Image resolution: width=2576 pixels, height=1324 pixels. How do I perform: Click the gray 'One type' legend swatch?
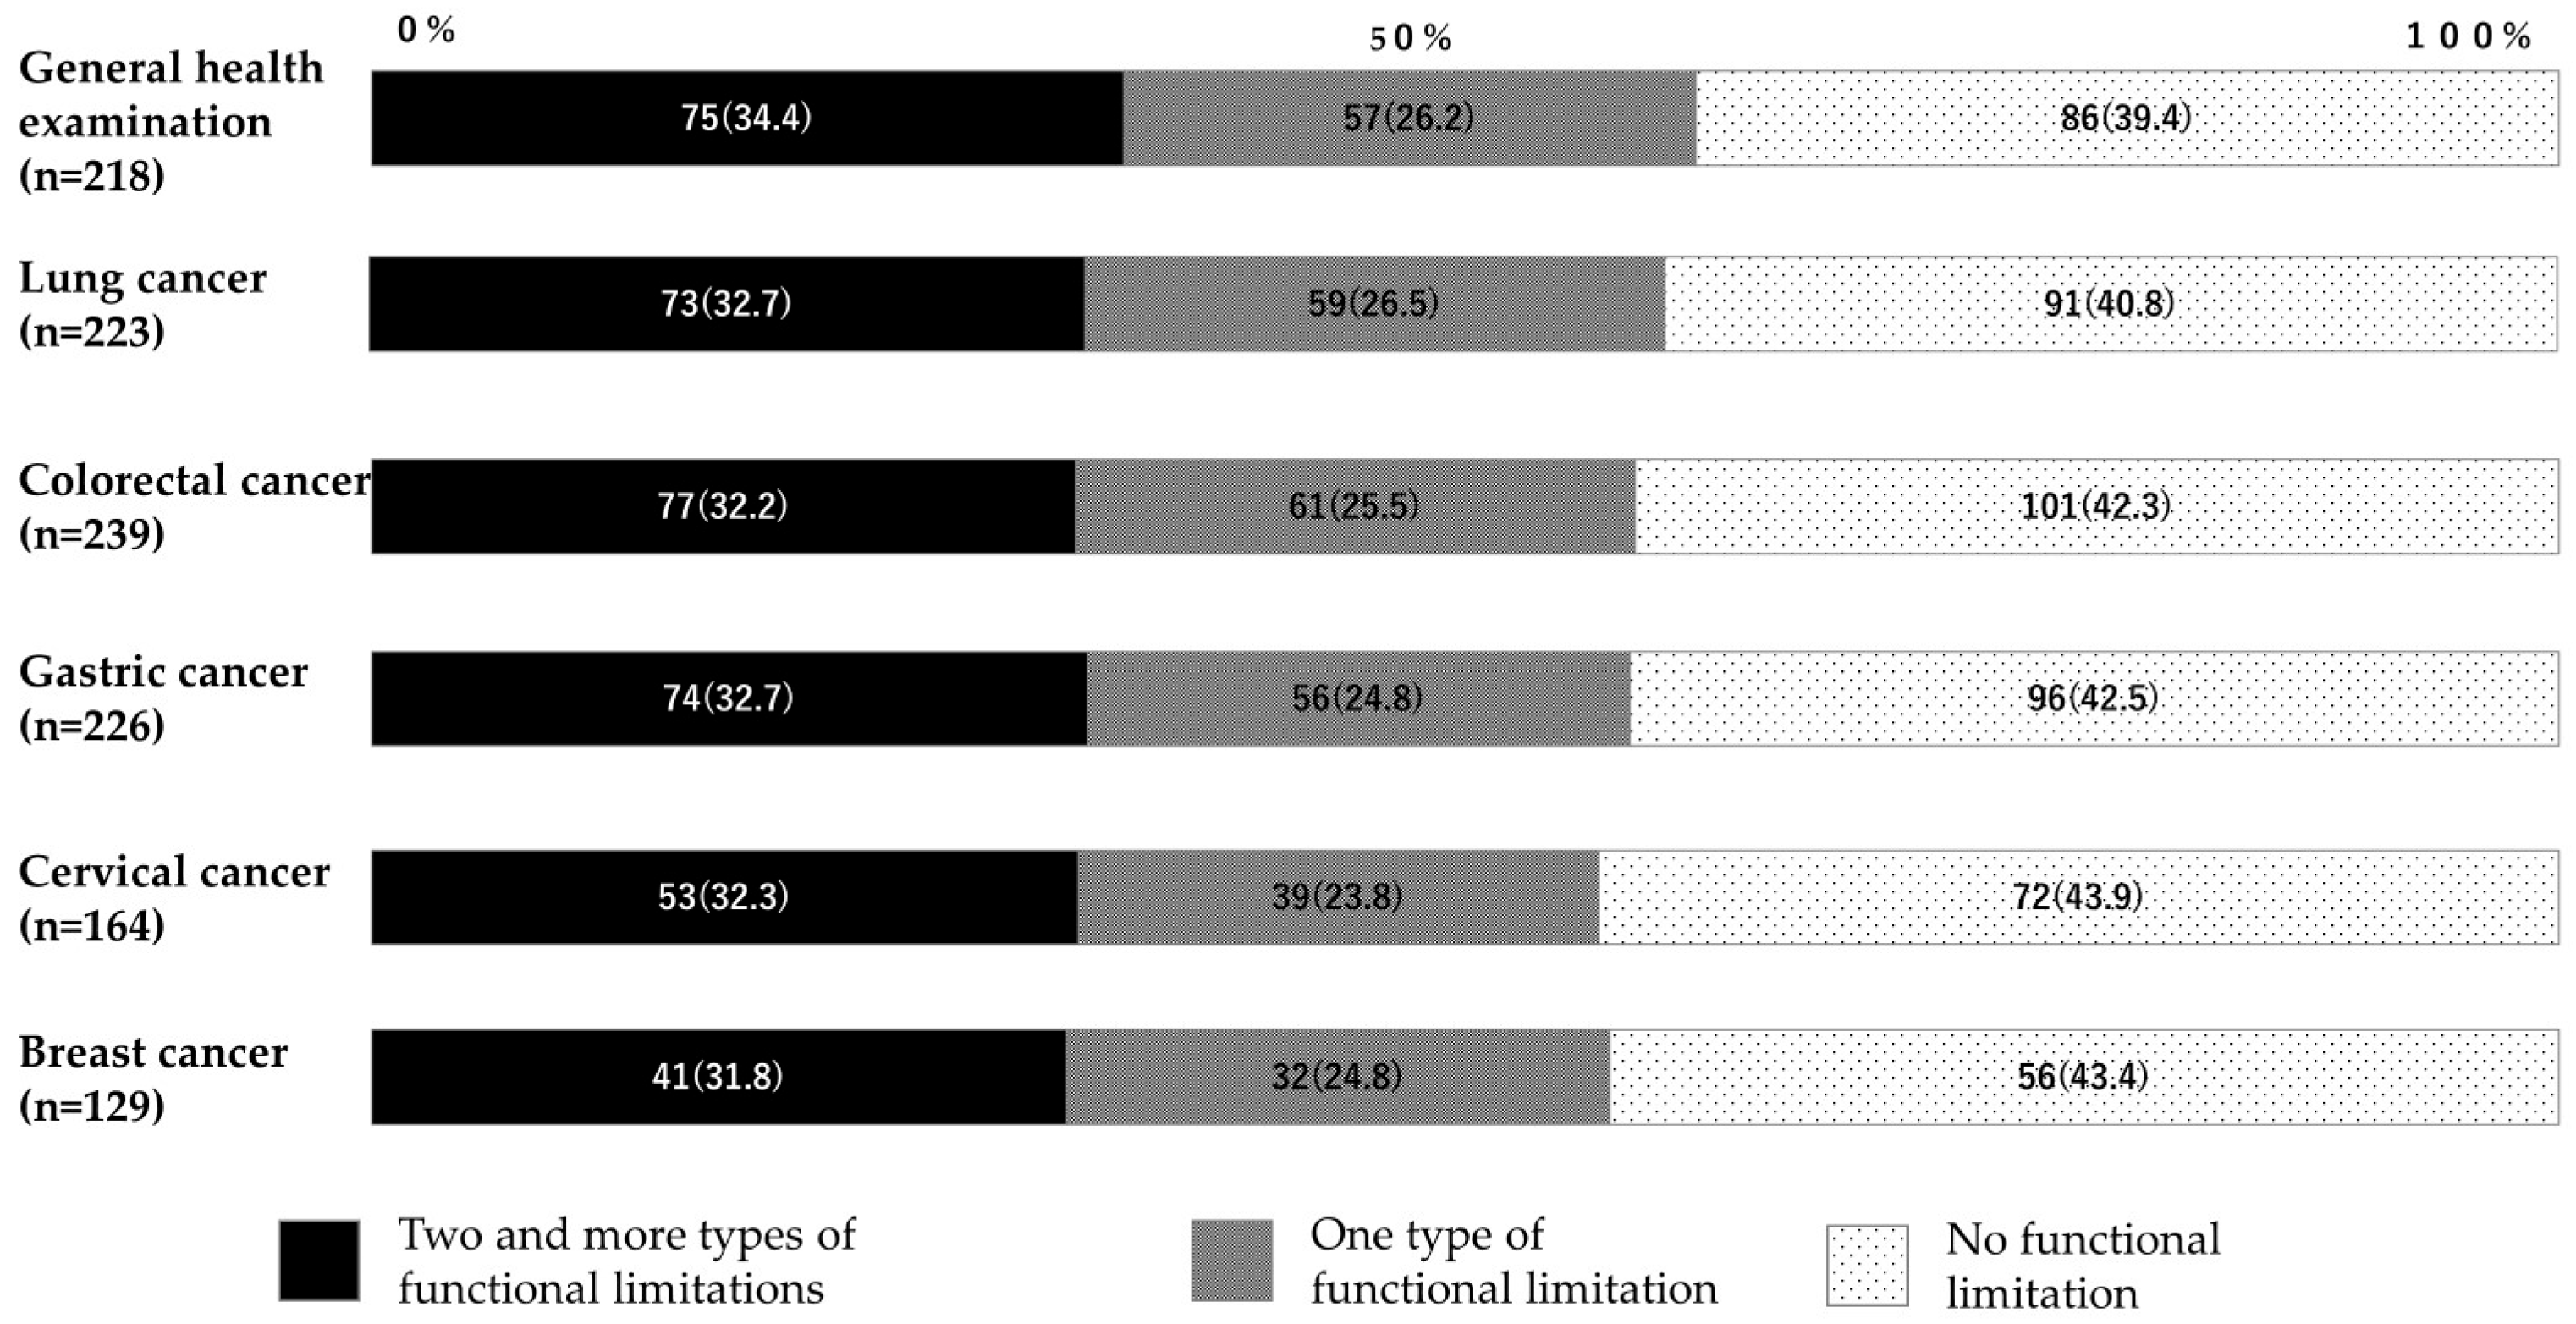(1231, 1260)
